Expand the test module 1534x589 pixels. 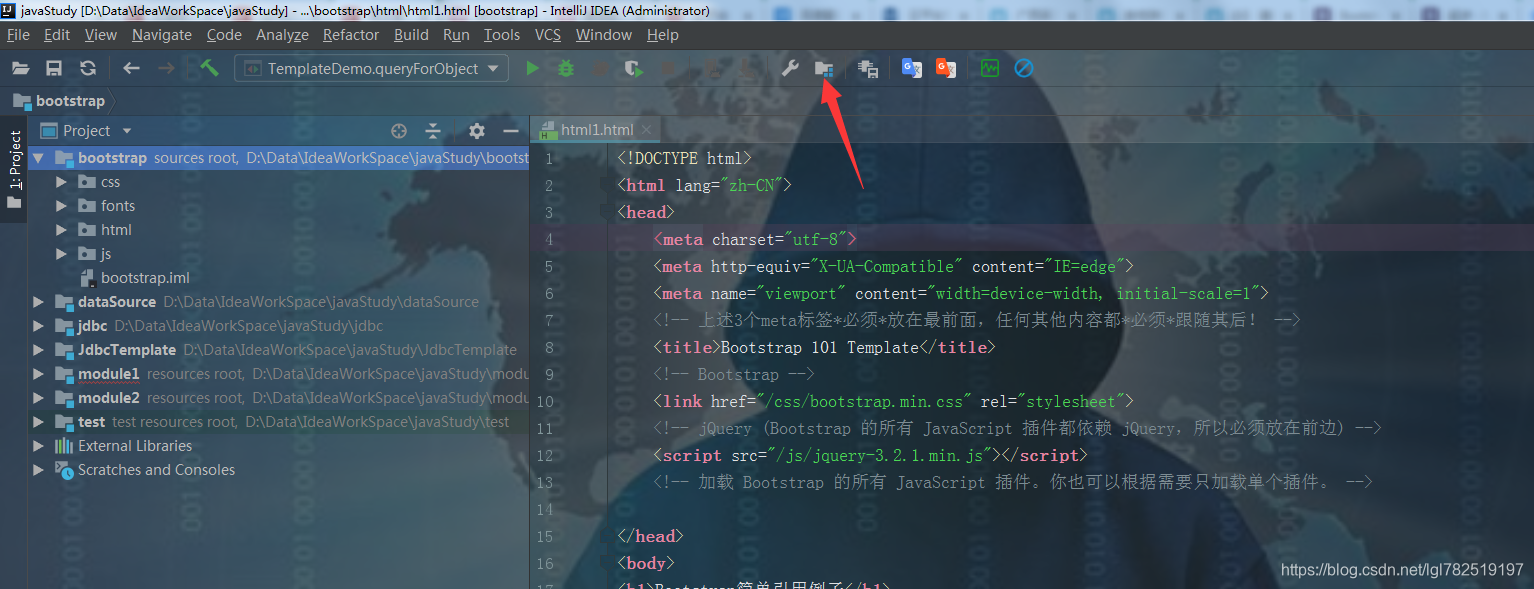(38, 422)
